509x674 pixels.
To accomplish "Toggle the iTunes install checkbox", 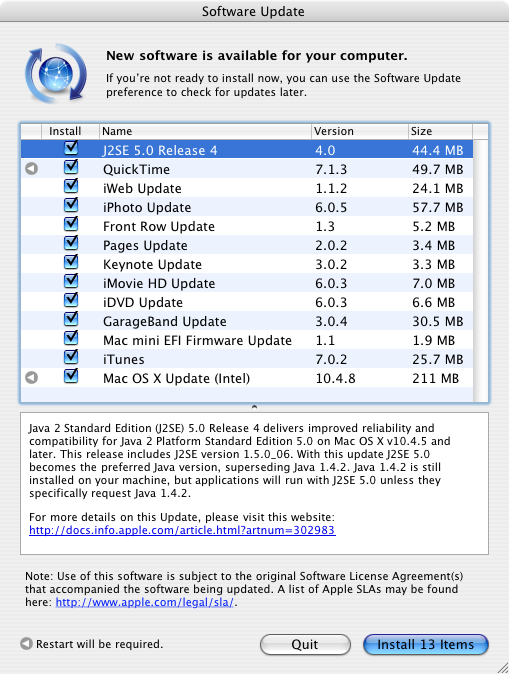I will click(71, 357).
